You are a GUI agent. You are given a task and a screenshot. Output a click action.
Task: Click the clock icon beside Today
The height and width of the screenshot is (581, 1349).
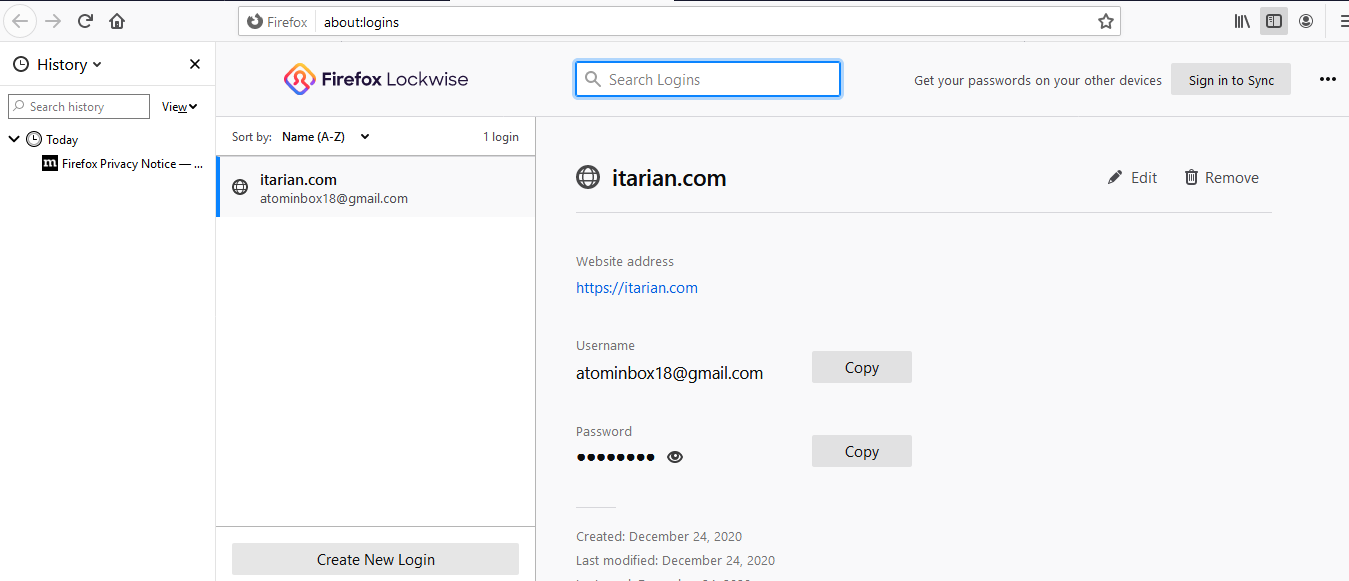34,139
